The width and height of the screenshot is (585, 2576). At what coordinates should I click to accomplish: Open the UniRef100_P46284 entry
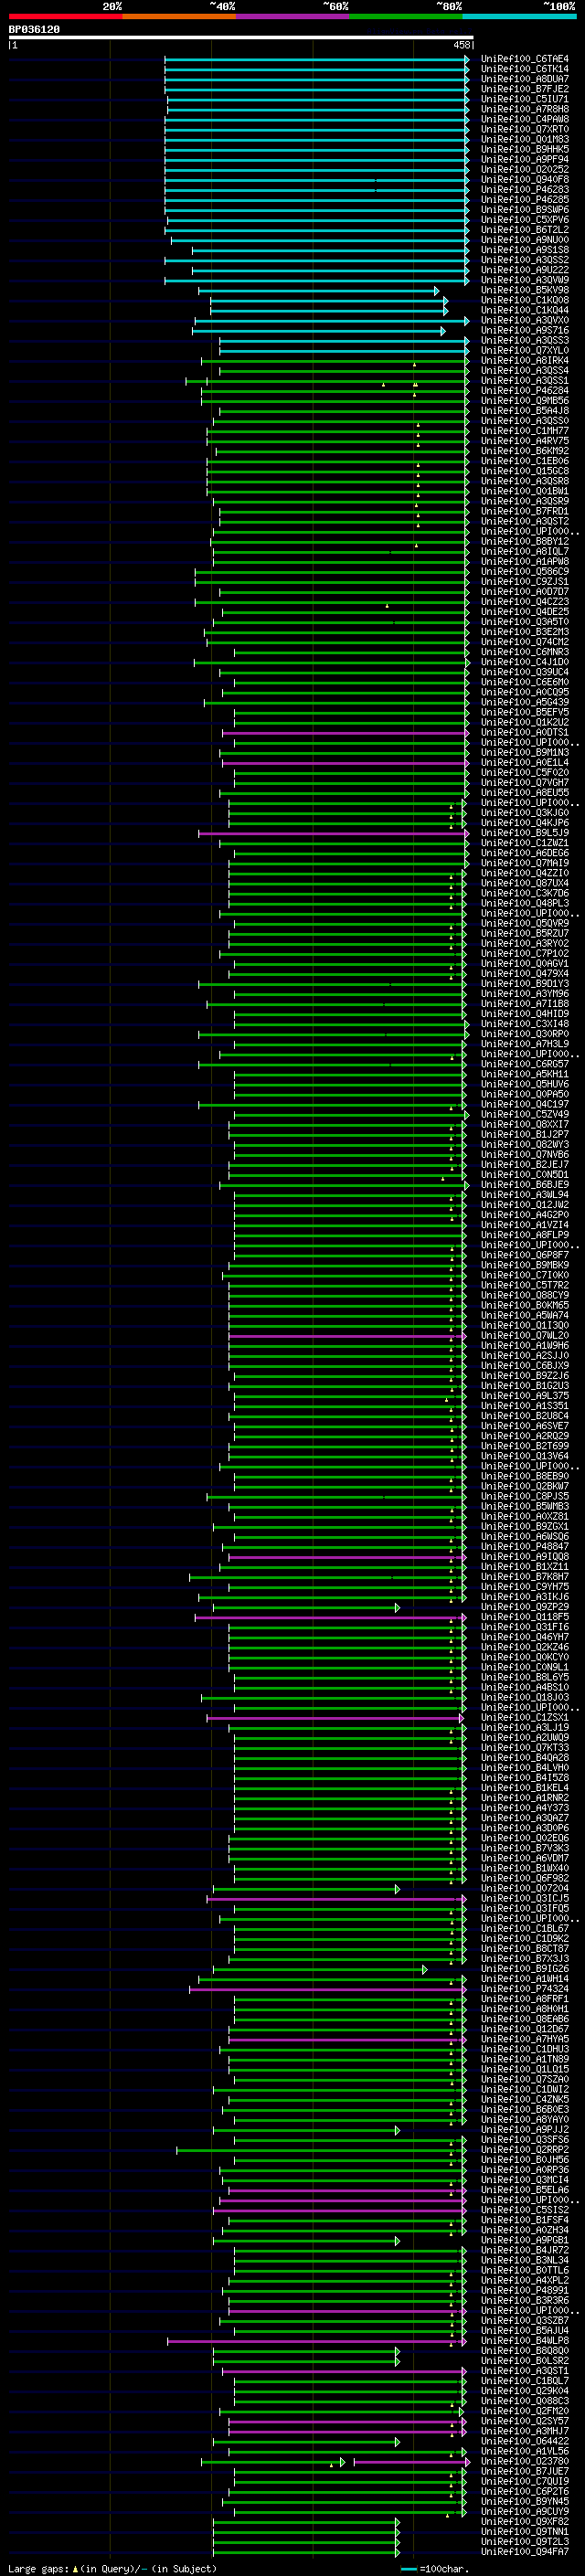524,391
